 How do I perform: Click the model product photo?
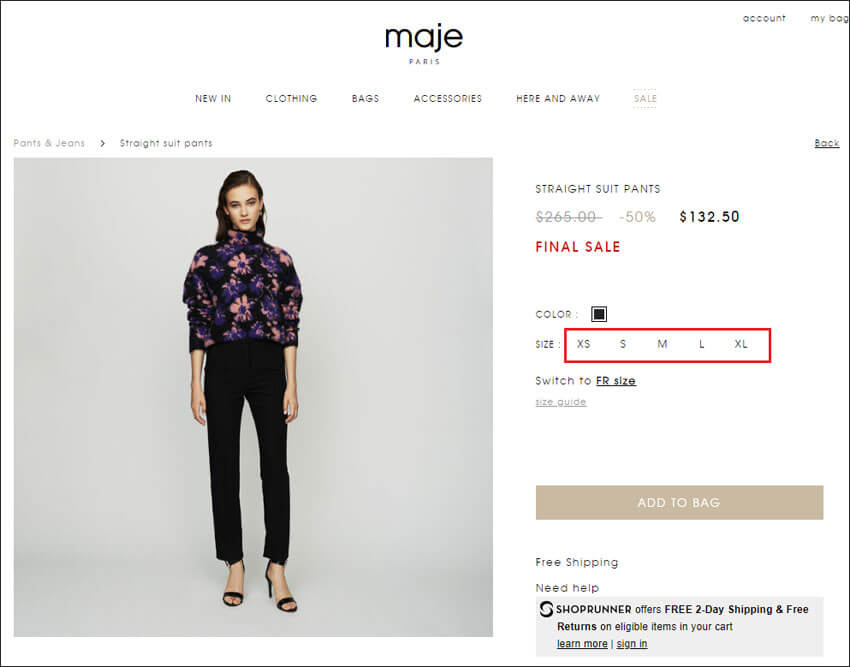[x=253, y=397]
